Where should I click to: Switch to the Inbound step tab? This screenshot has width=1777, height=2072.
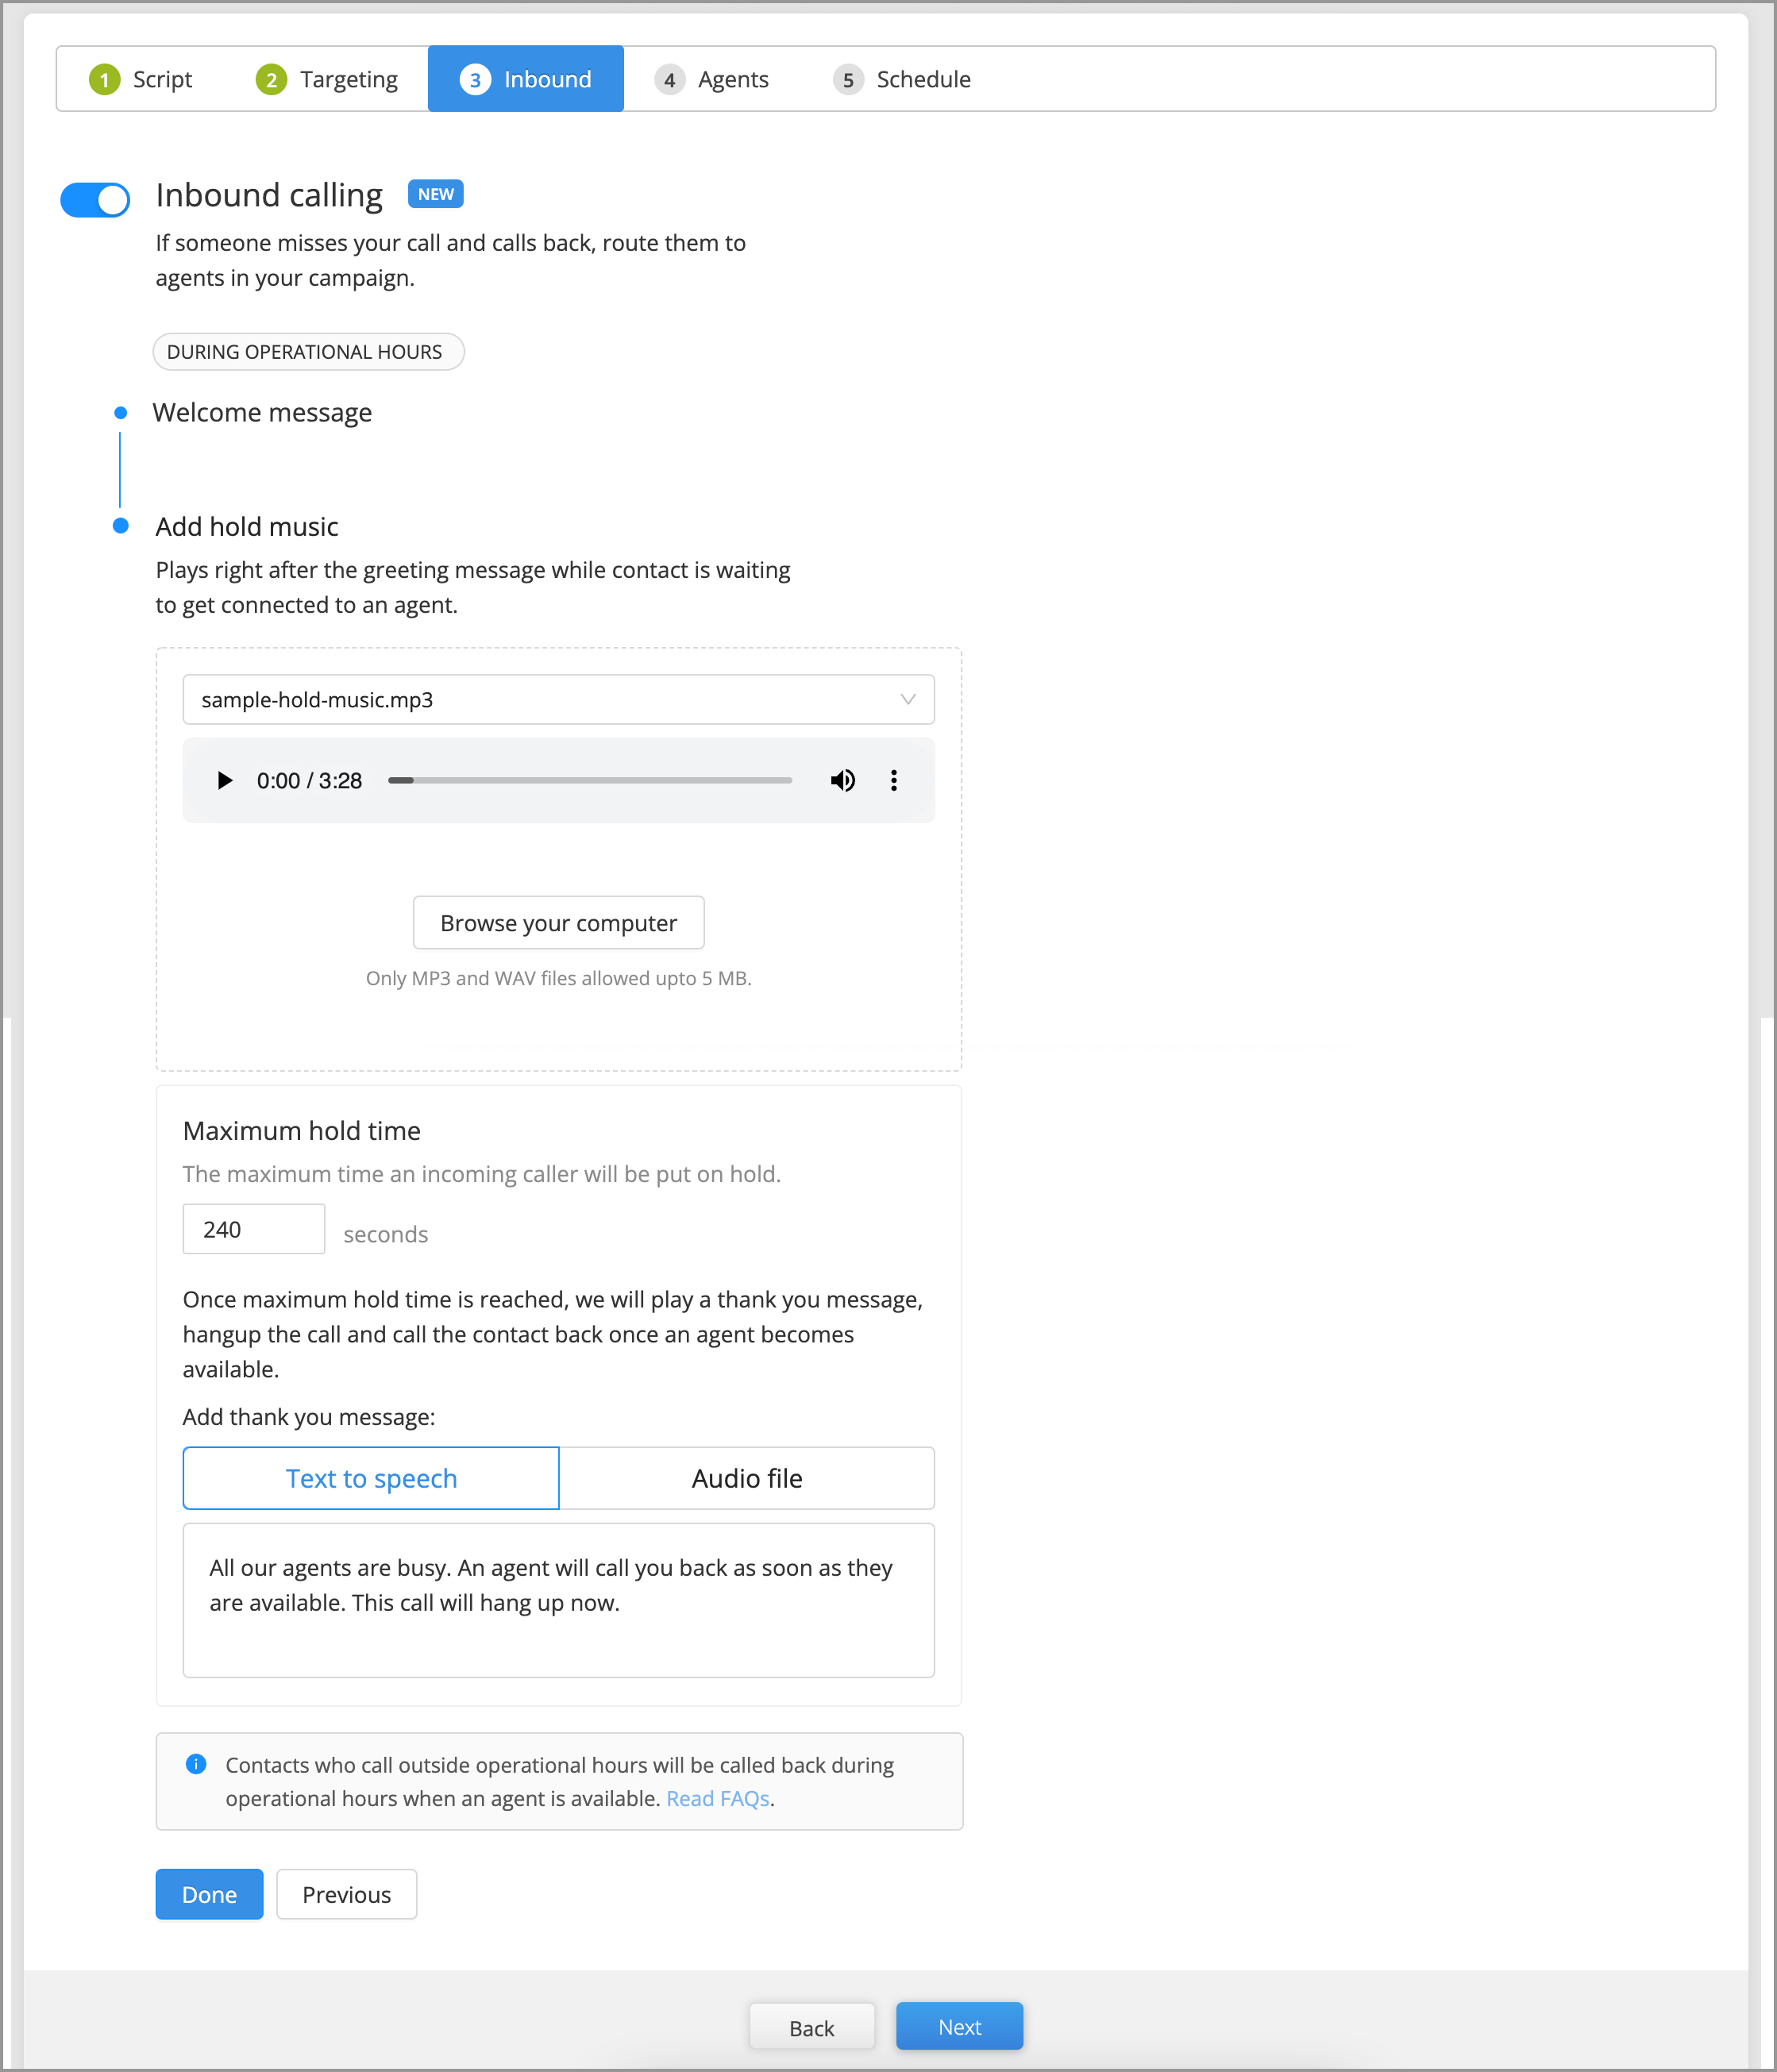526,79
